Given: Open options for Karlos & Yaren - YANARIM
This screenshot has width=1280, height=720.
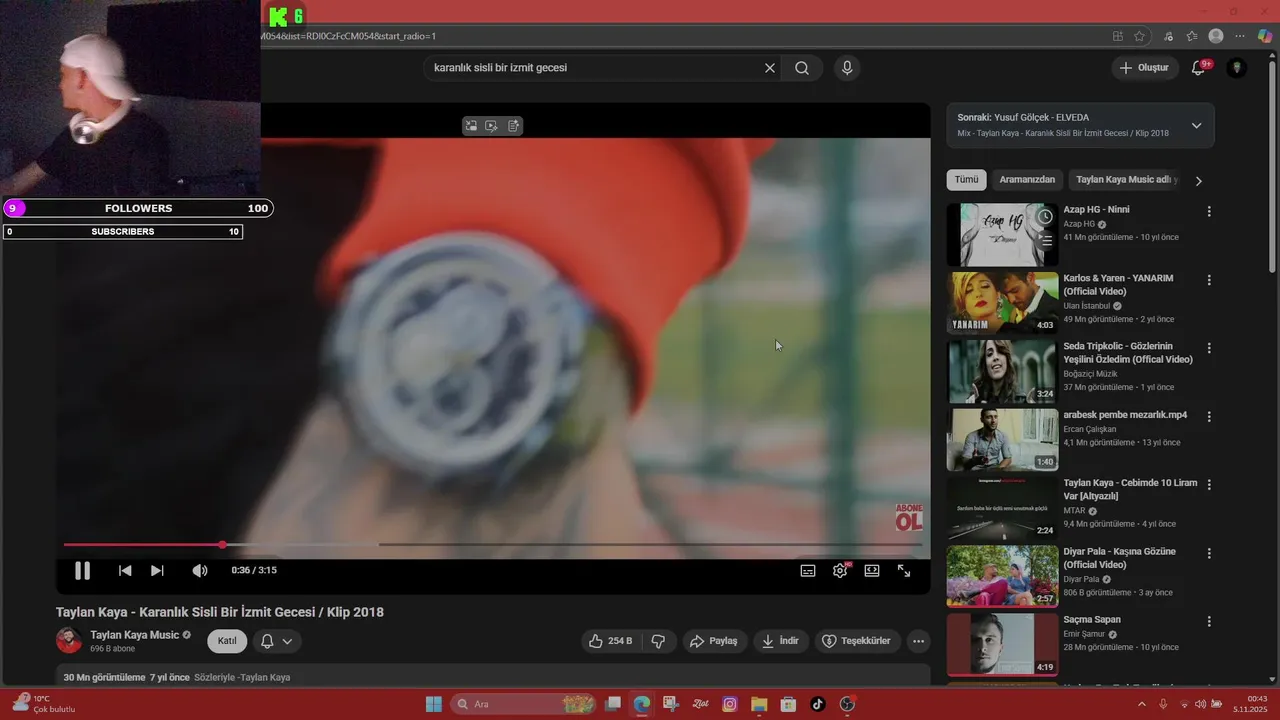Looking at the screenshot, I should [1209, 280].
